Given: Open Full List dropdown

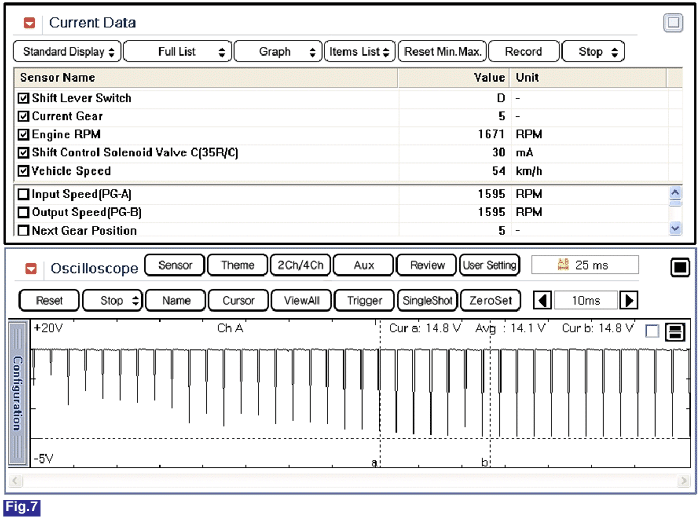Looking at the screenshot, I should pos(178,51).
